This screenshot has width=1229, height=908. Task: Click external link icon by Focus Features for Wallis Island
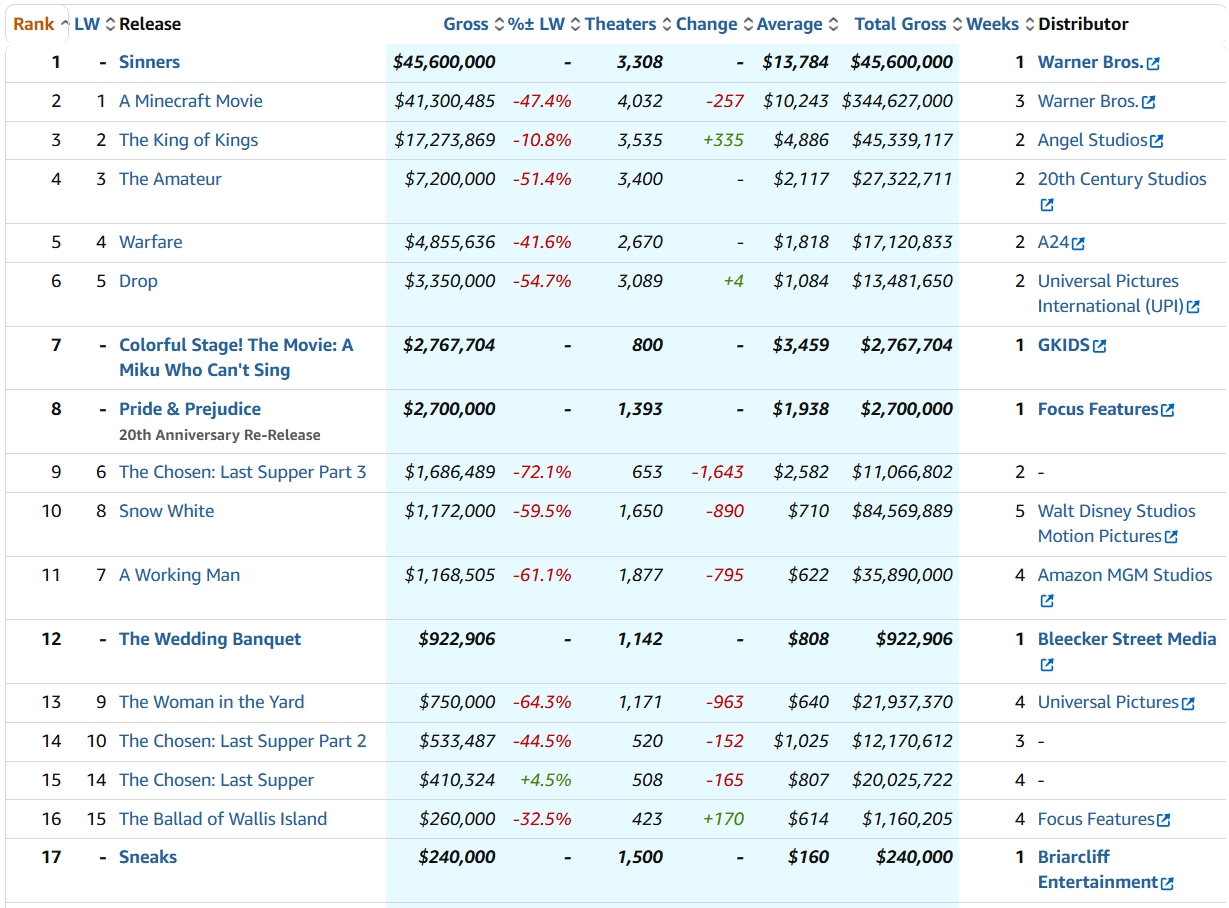[x=1163, y=821]
